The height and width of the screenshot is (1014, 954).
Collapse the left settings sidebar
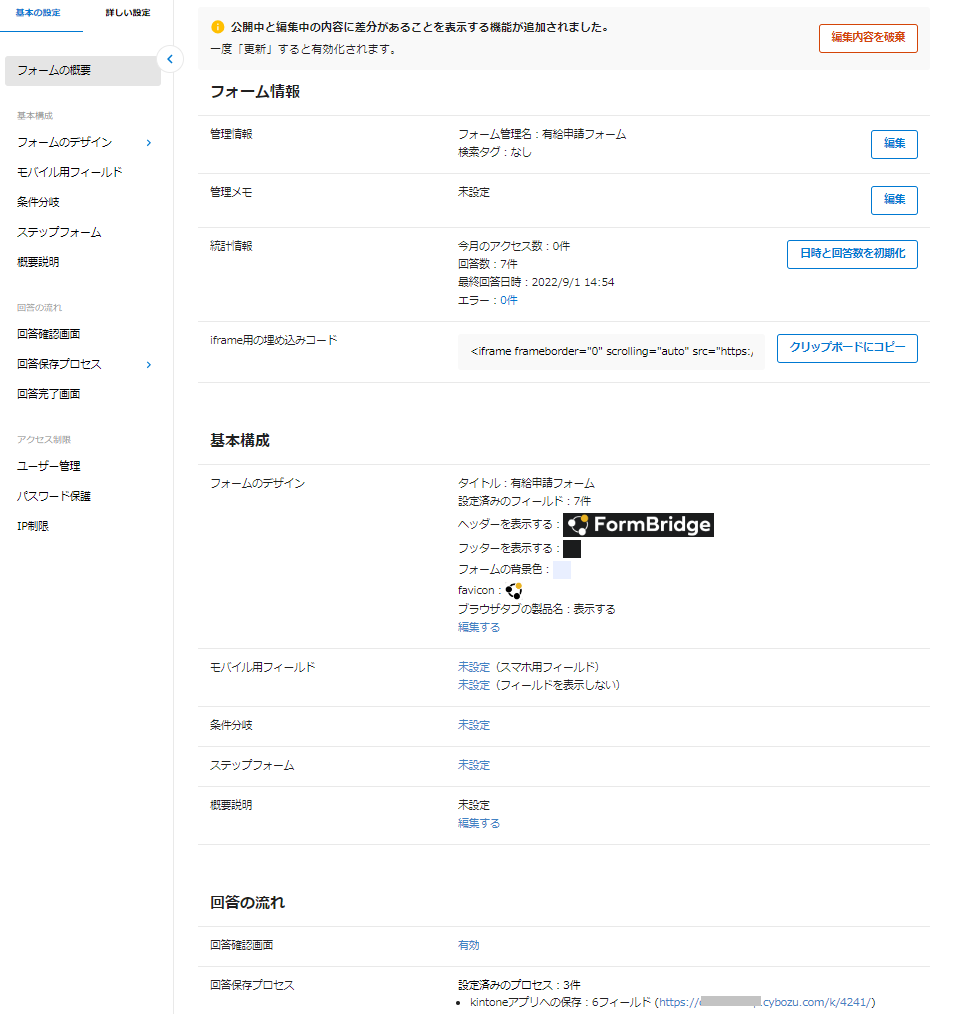170,60
